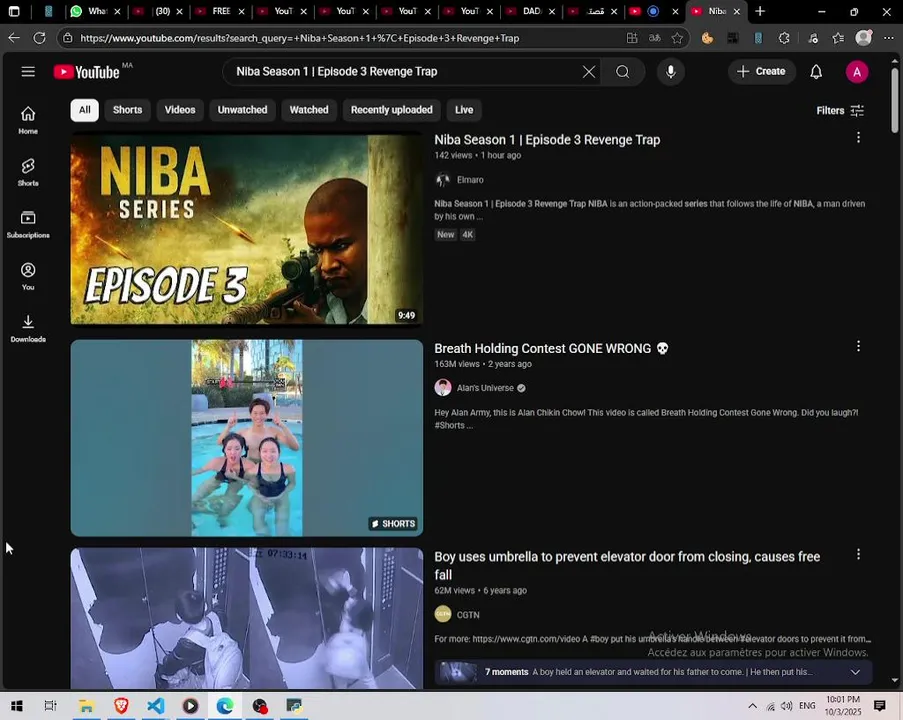
Task: Open Subscriptions in sidebar
Action: click(x=28, y=224)
